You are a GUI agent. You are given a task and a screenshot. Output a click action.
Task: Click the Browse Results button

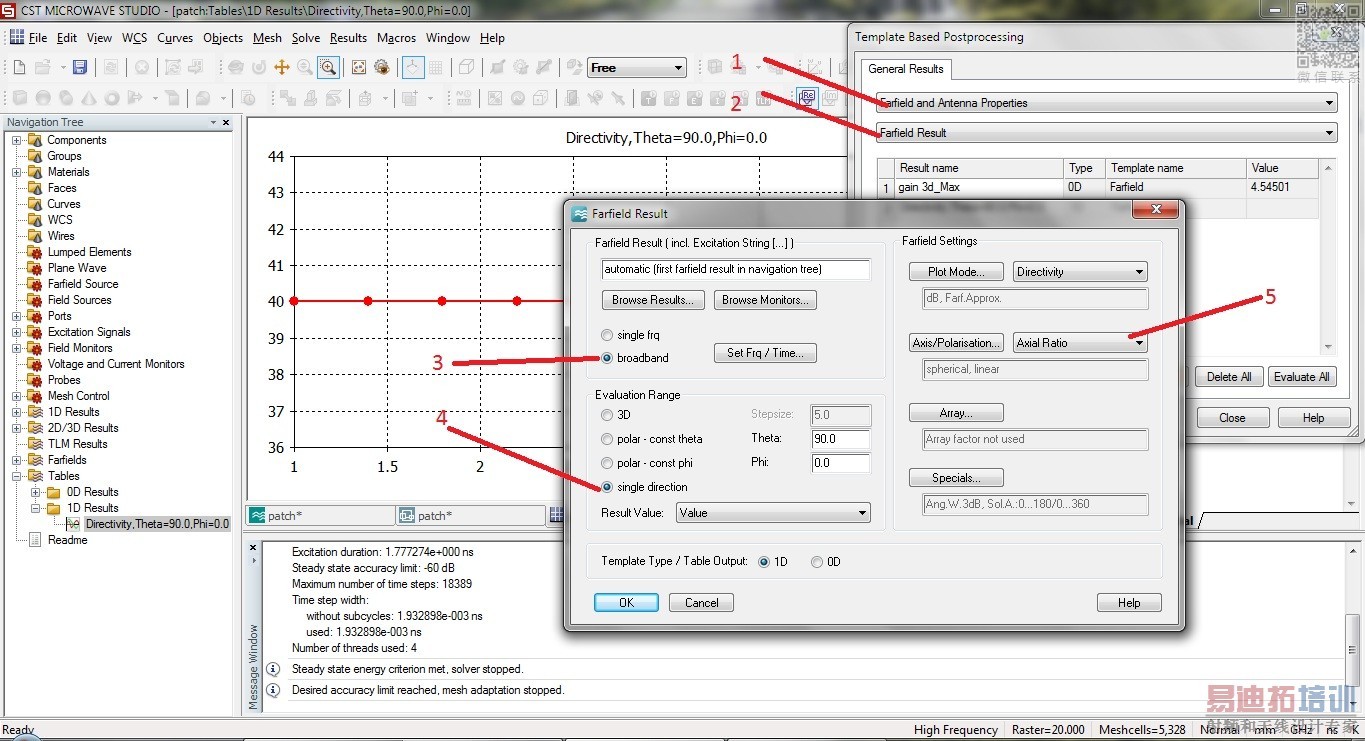click(654, 300)
